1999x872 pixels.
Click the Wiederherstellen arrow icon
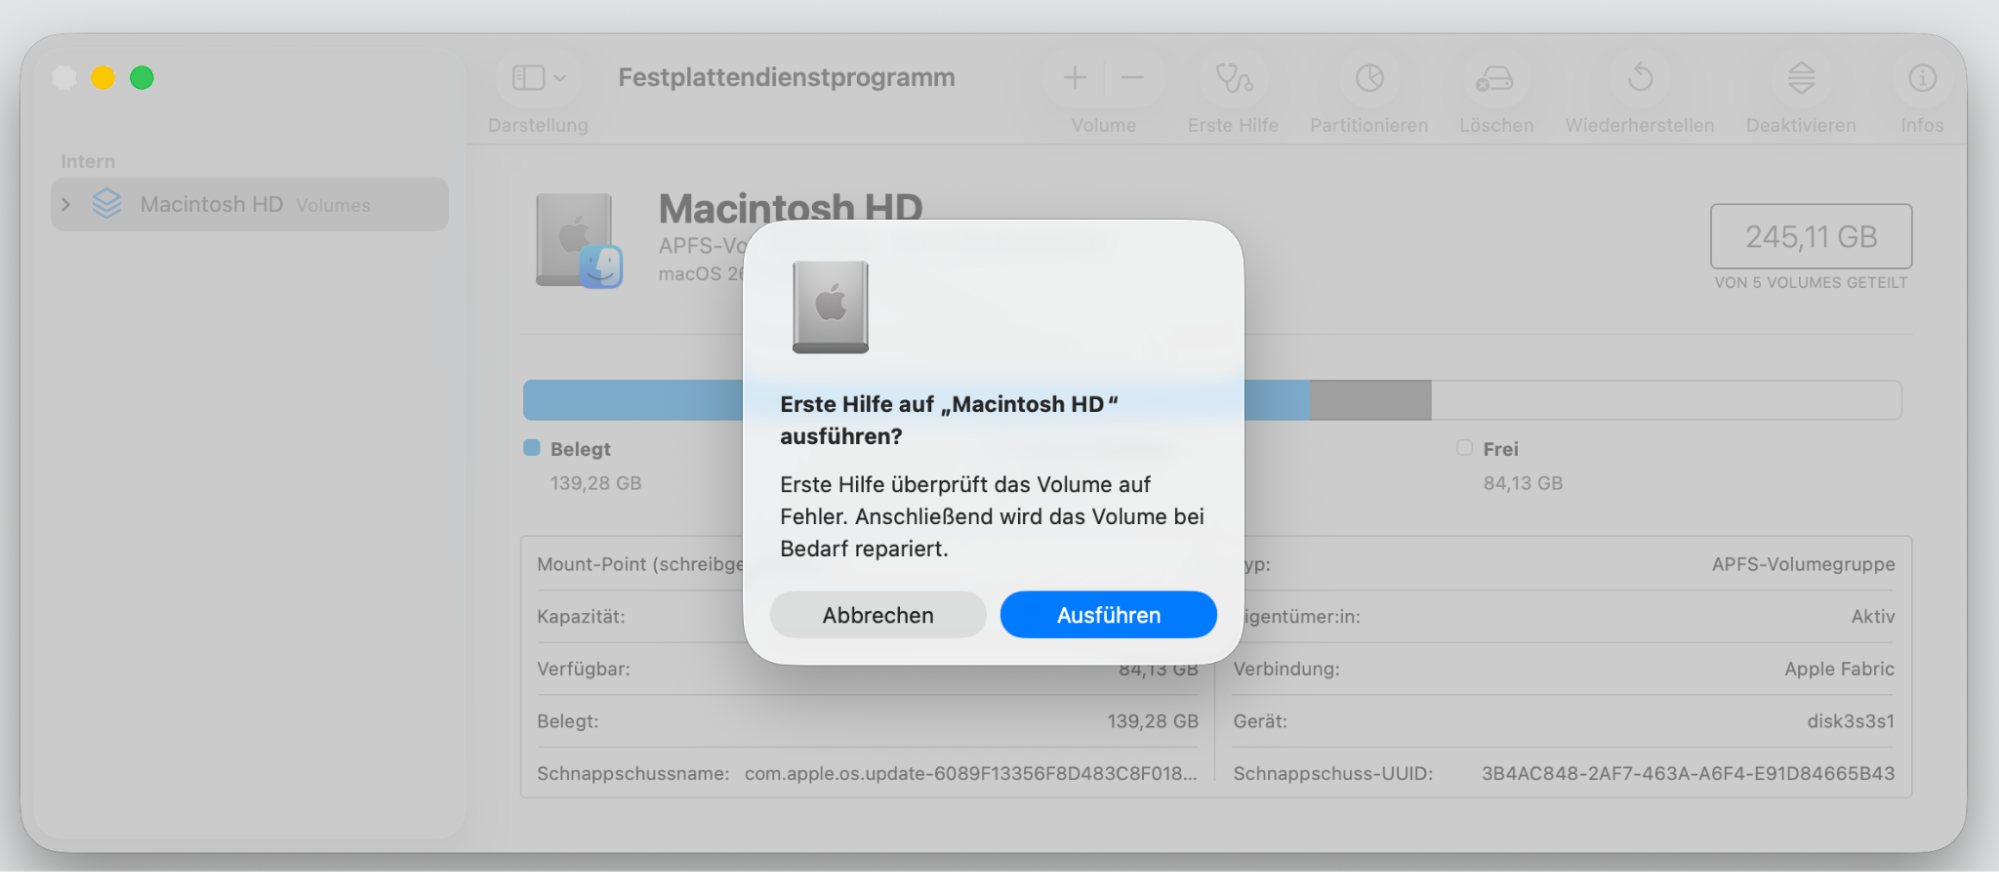[x=1640, y=78]
